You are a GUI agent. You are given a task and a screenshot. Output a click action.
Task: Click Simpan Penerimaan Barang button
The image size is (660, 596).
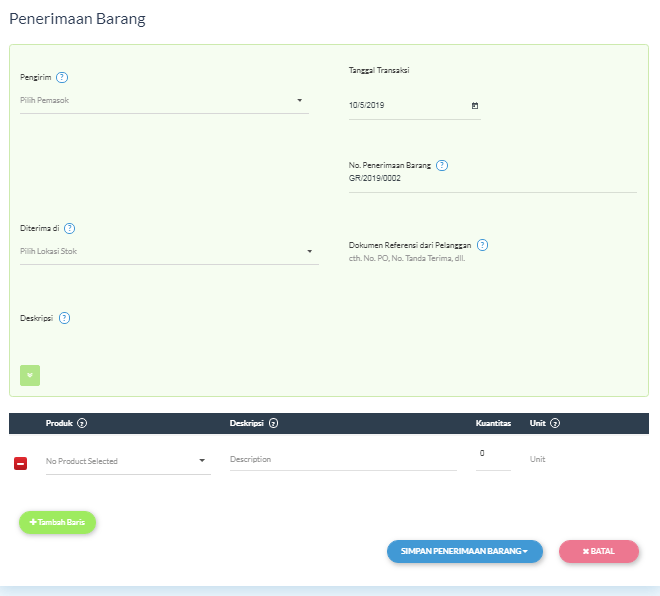click(465, 551)
